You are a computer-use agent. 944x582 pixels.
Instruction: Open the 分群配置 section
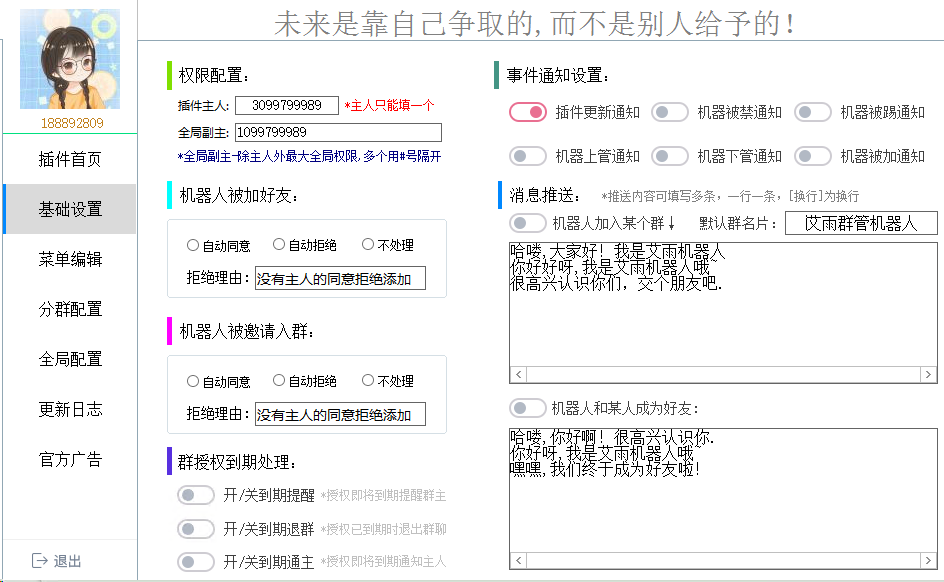click(69, 309)
